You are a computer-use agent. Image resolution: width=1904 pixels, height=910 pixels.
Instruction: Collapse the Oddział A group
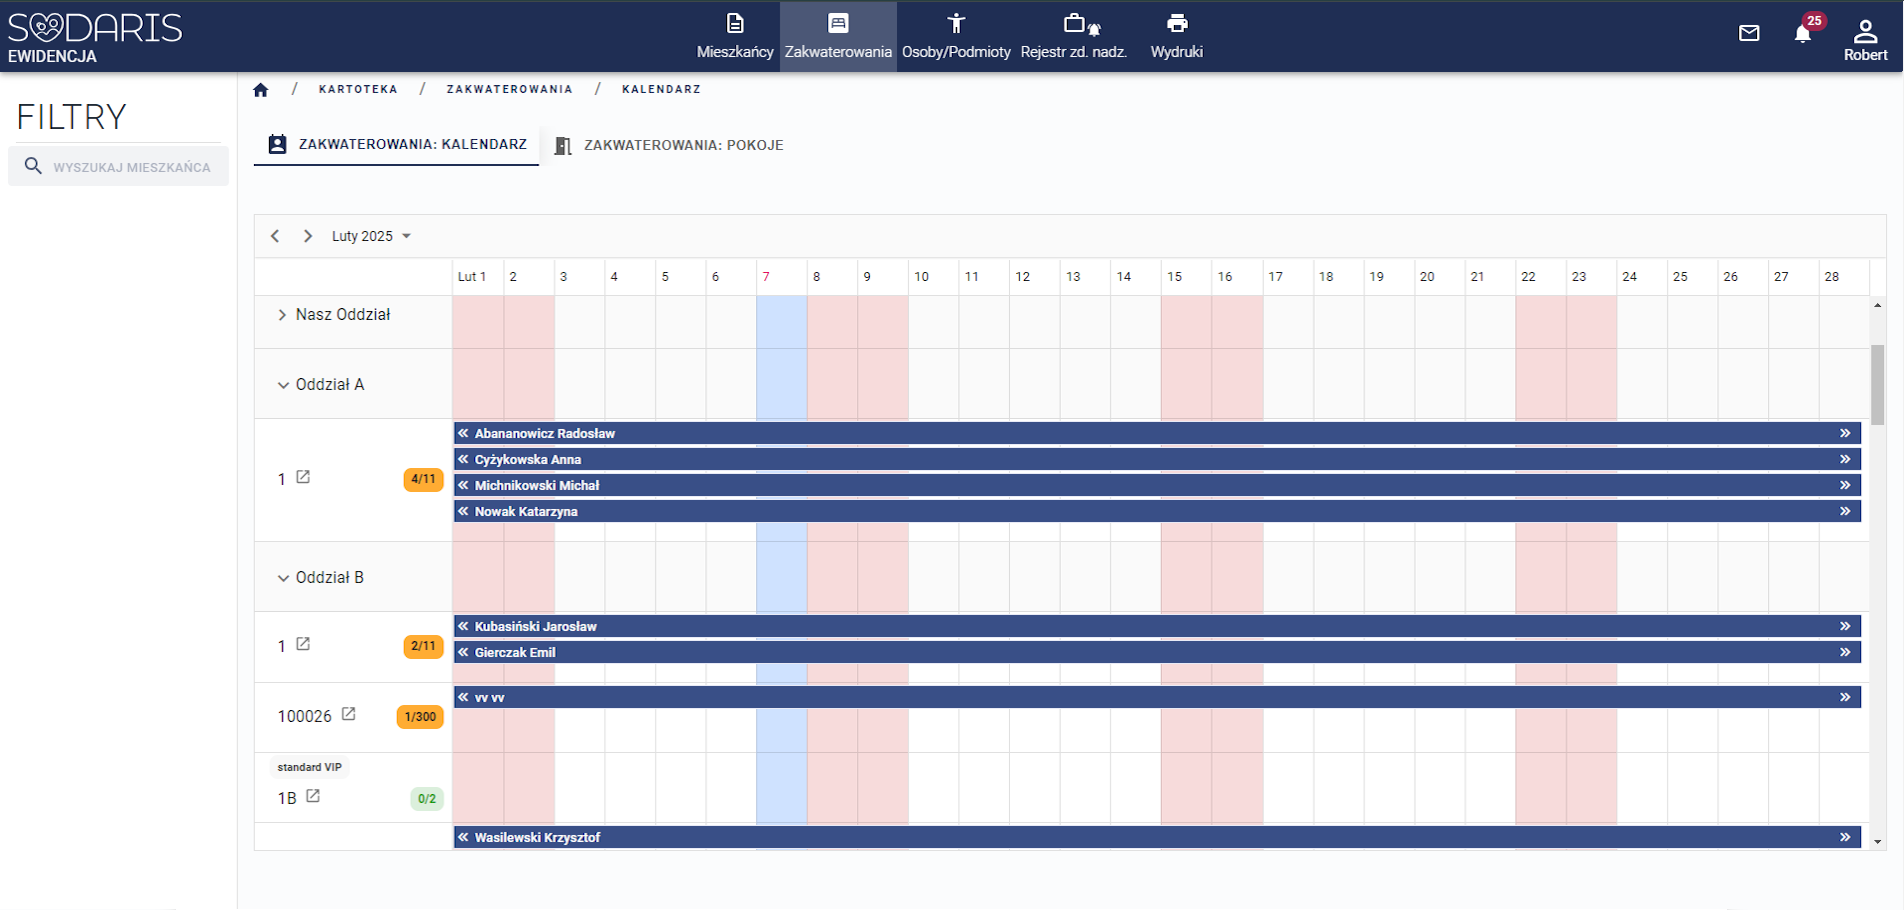283,385
